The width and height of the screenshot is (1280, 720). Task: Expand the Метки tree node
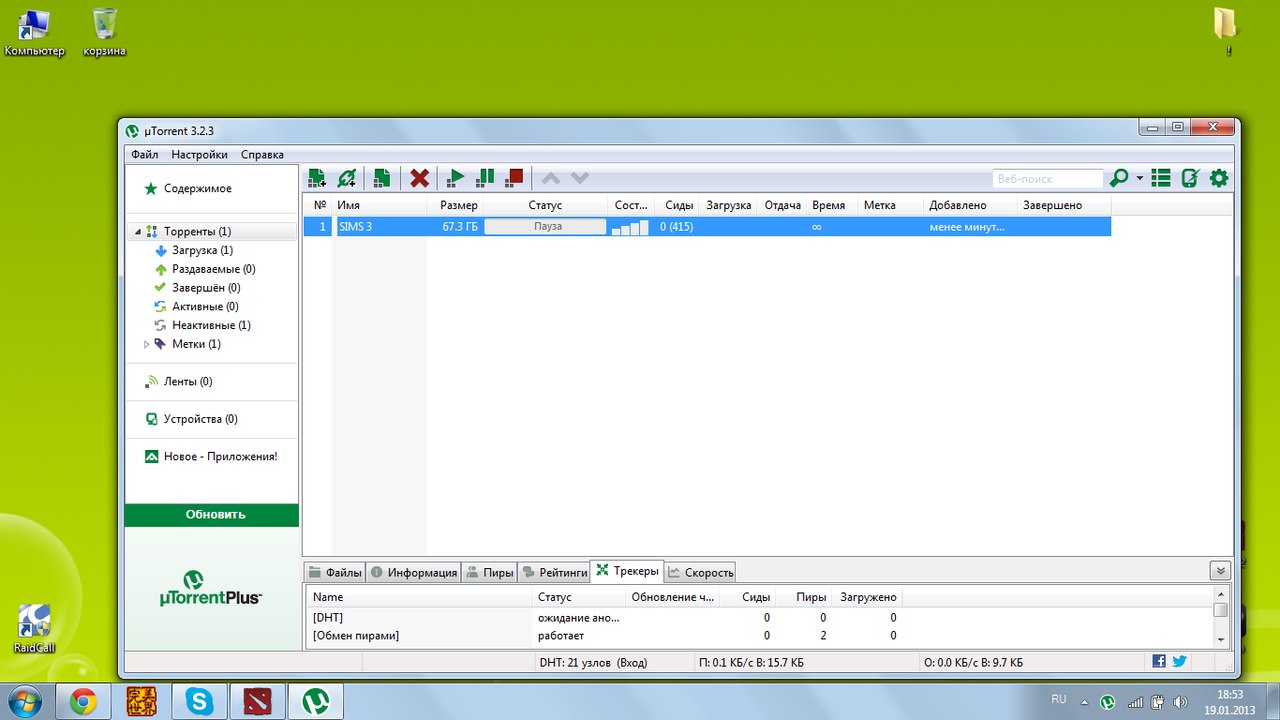146,344
